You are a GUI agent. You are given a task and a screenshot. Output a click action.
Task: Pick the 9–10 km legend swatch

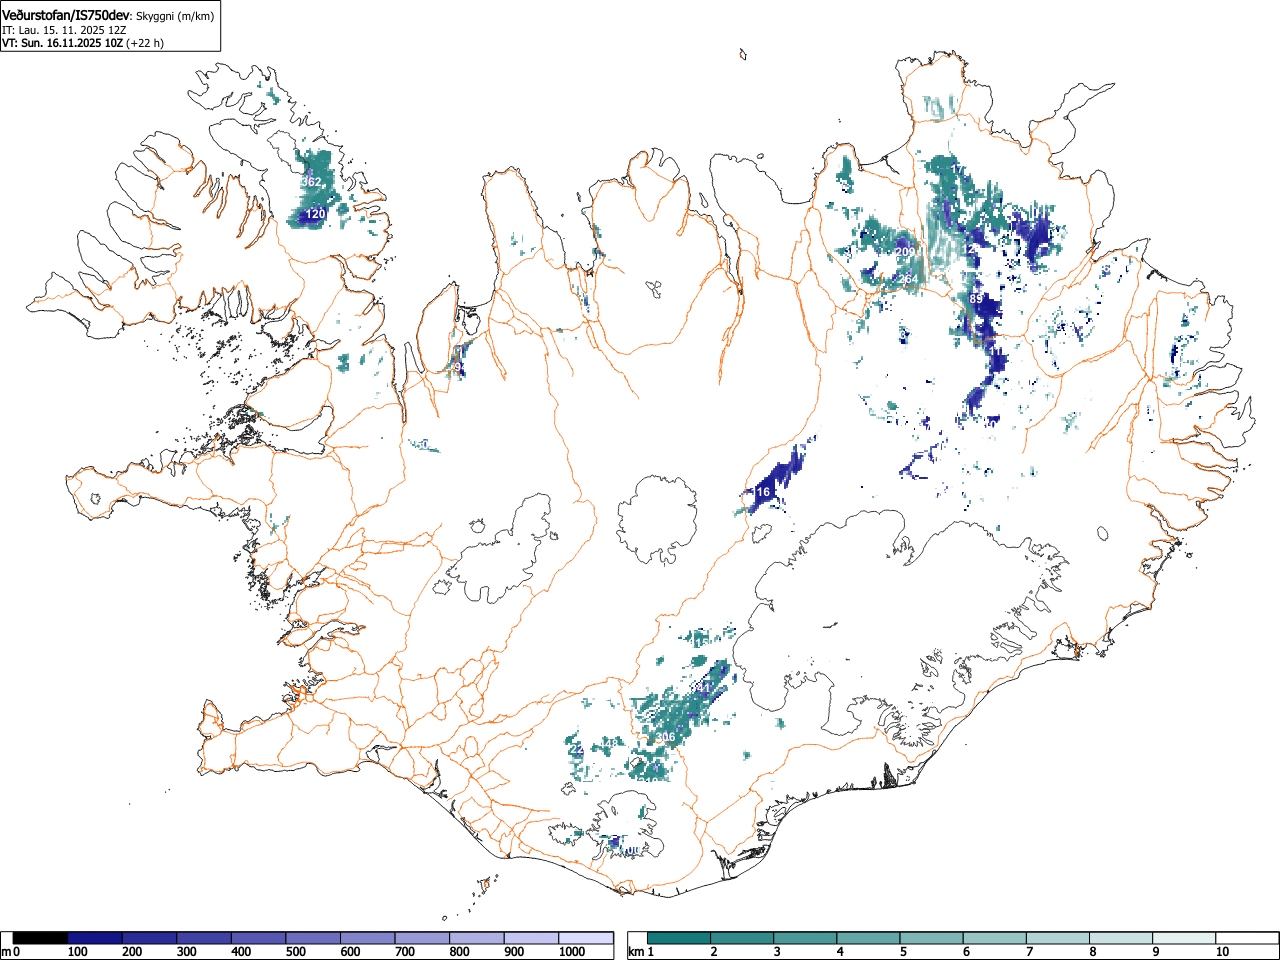pyautogui.click(x=1183, y=938)
